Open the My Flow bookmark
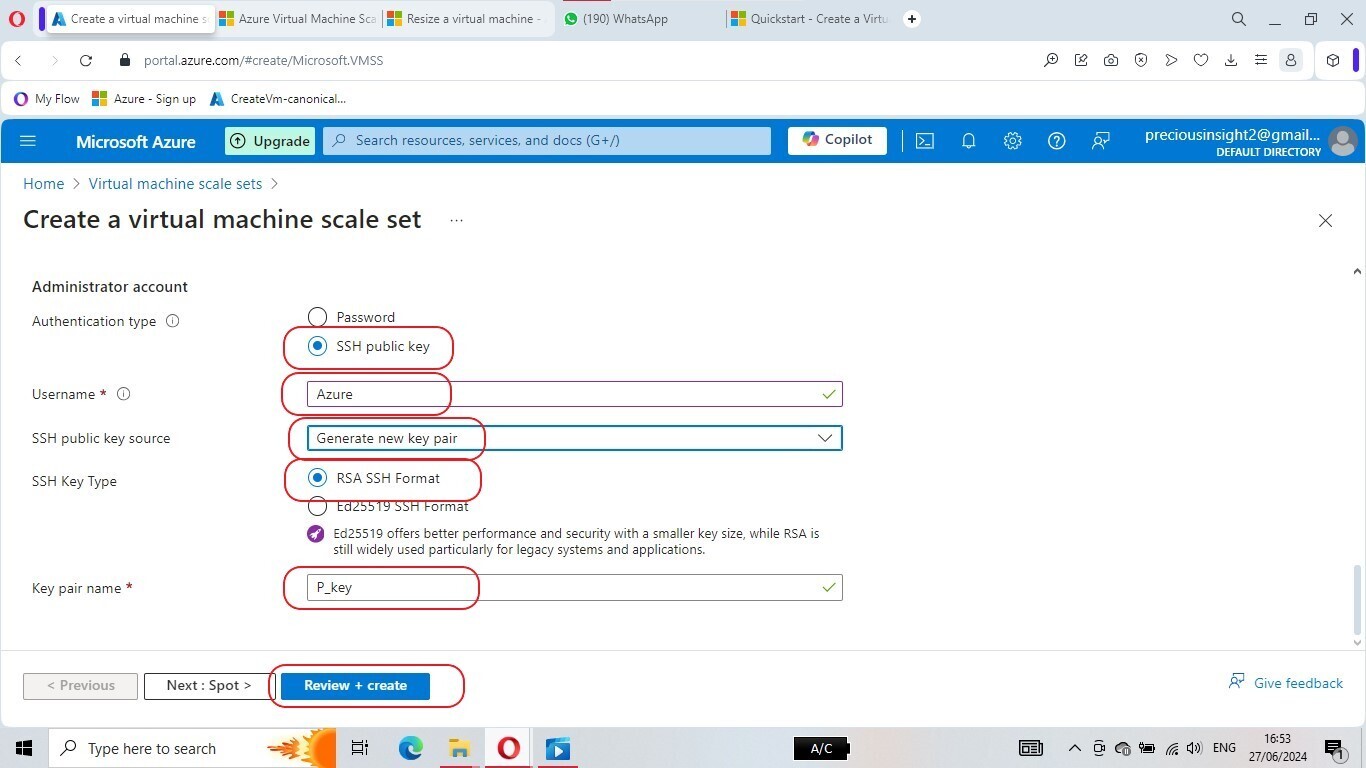The width and height of the screenshot is (1366, 768). (47, 99)
